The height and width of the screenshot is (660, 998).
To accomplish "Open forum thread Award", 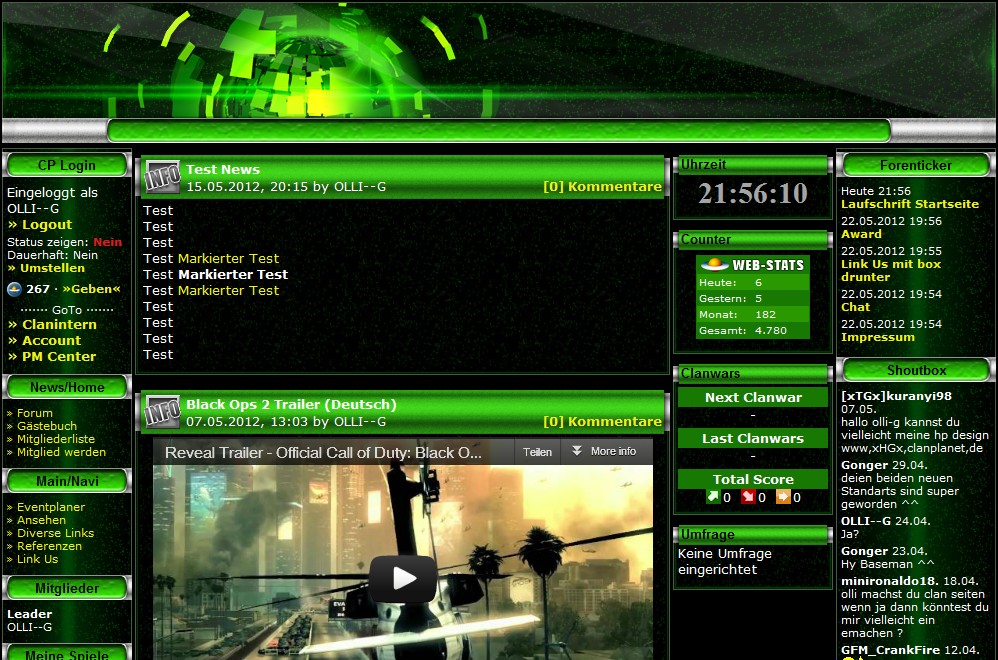I will point(861,234).
